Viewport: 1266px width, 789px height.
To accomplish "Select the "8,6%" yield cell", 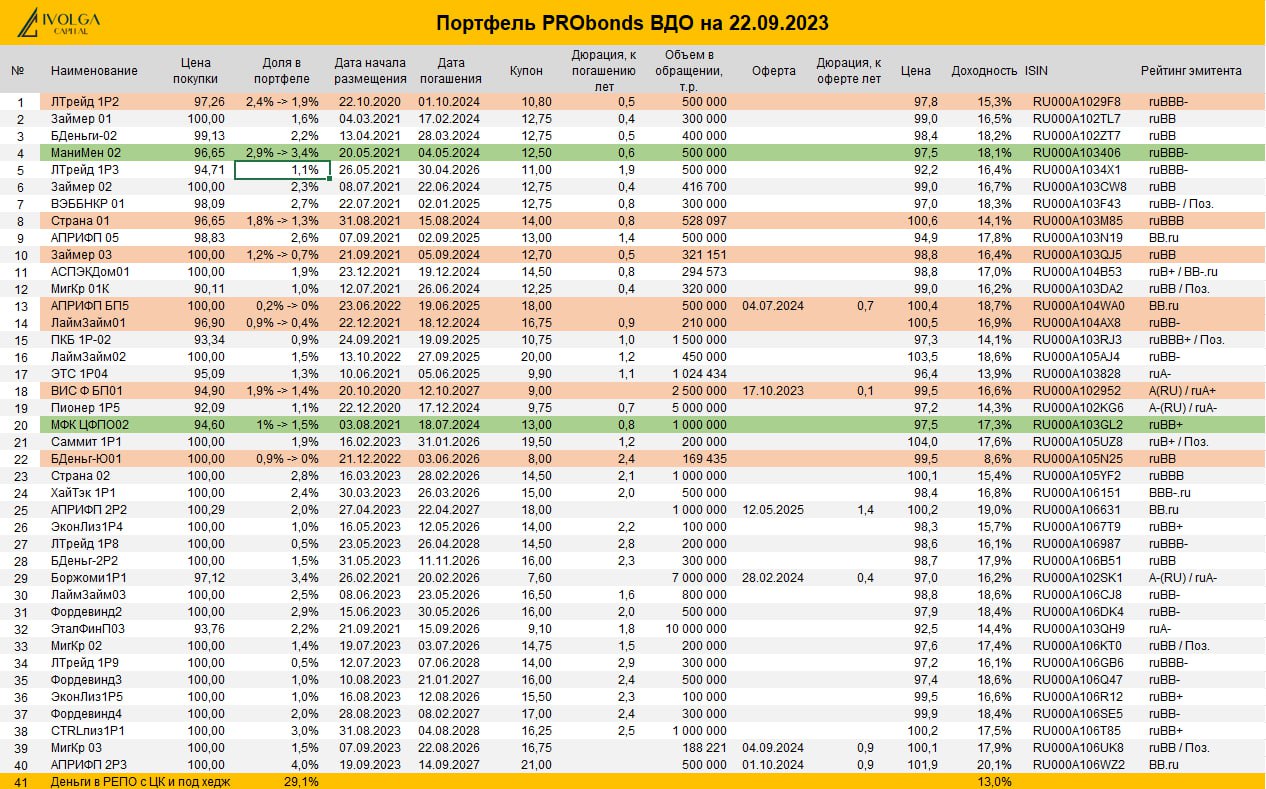I will pyautogui.click(x=998, y=459).
